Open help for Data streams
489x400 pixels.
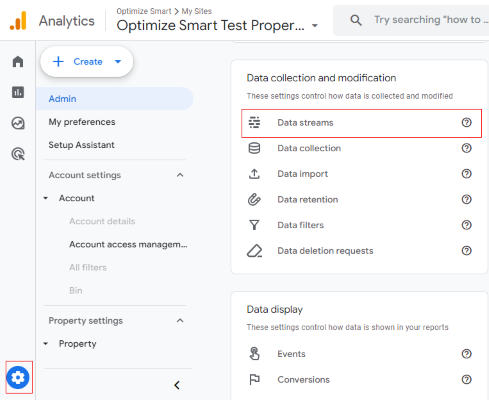(x=466, y=123)
